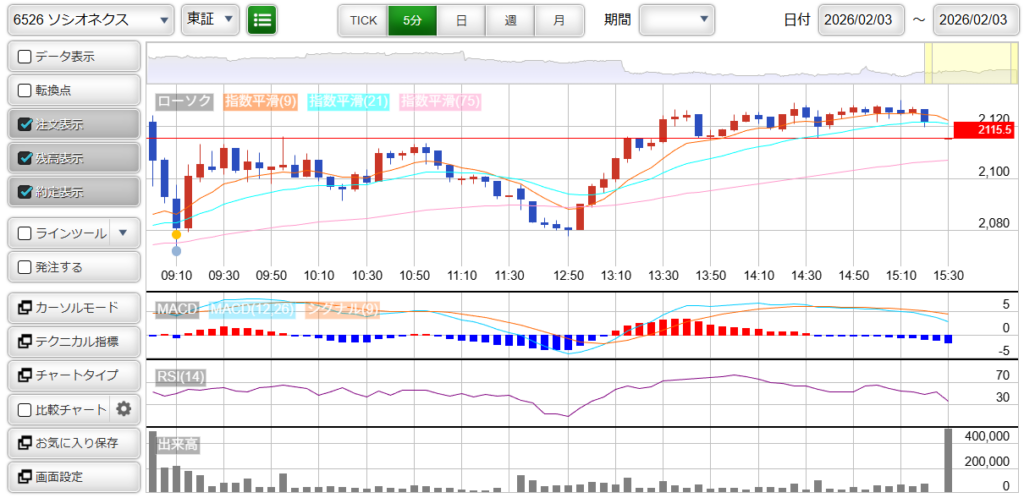The height and width of the screenshot is (498, 1024).
Task: Click the start date field 2026/02/03
Action: coord(861,19)
